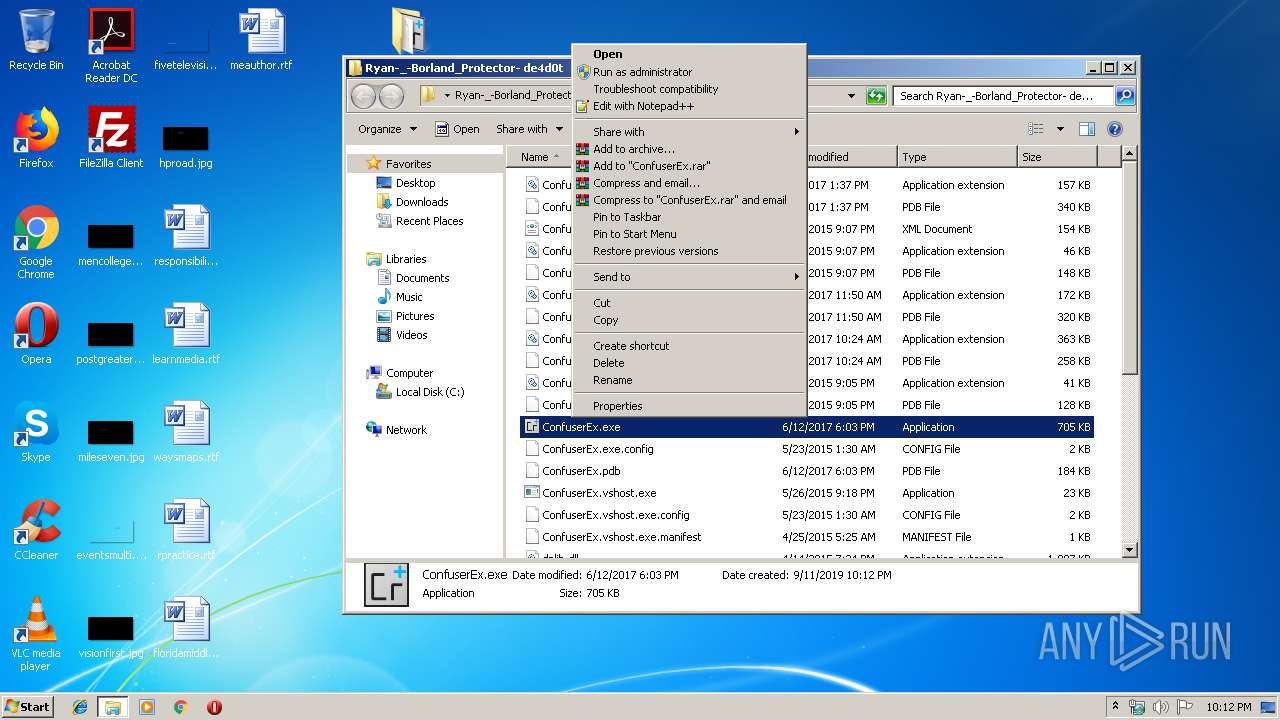This screenshot has height=720, width=1280.
Task: Choose Pin to Taskbar
Action: pyautogui.click(x=690, y=217)
